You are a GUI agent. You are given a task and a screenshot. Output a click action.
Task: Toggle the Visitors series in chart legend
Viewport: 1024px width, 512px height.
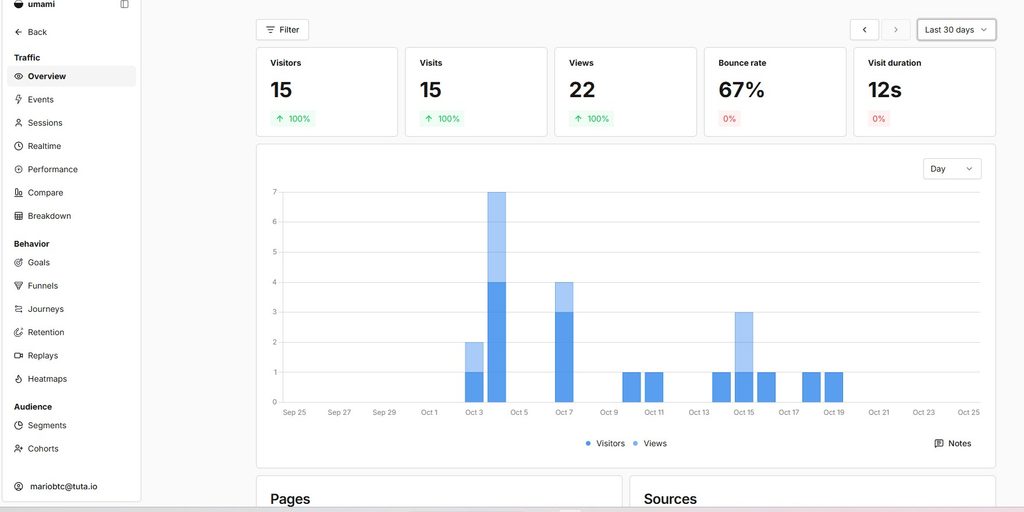(x=605, y=443)
